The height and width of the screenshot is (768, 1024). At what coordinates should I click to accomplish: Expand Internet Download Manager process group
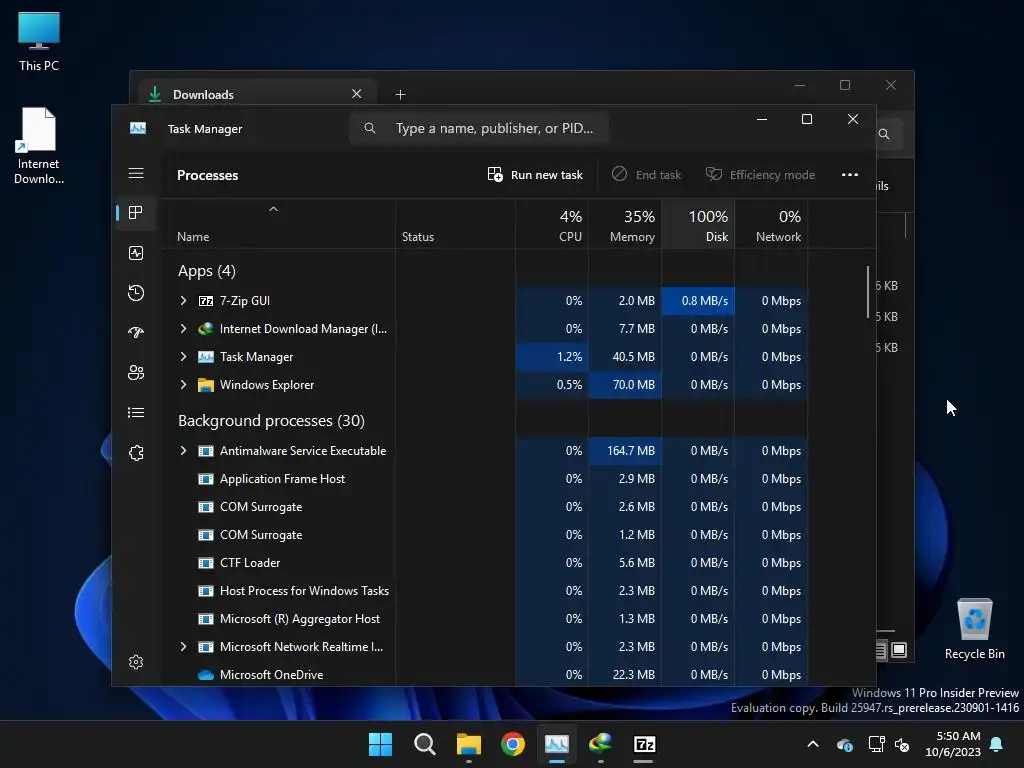click(184, 328)
